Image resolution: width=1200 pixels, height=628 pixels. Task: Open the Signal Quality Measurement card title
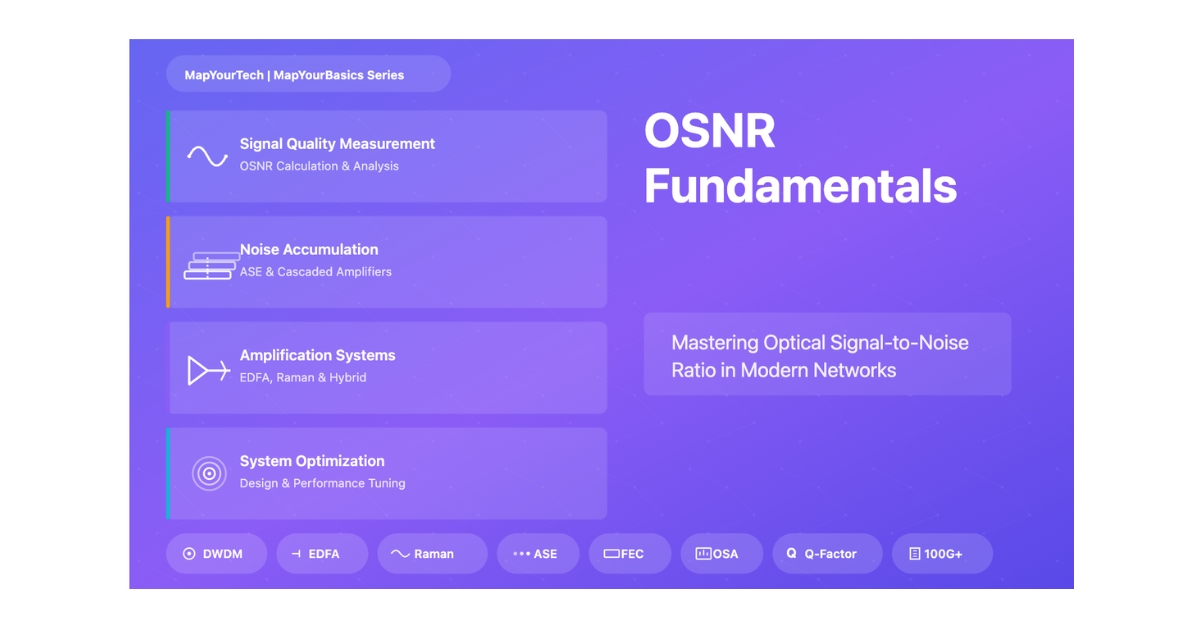[x=337, y=144]
